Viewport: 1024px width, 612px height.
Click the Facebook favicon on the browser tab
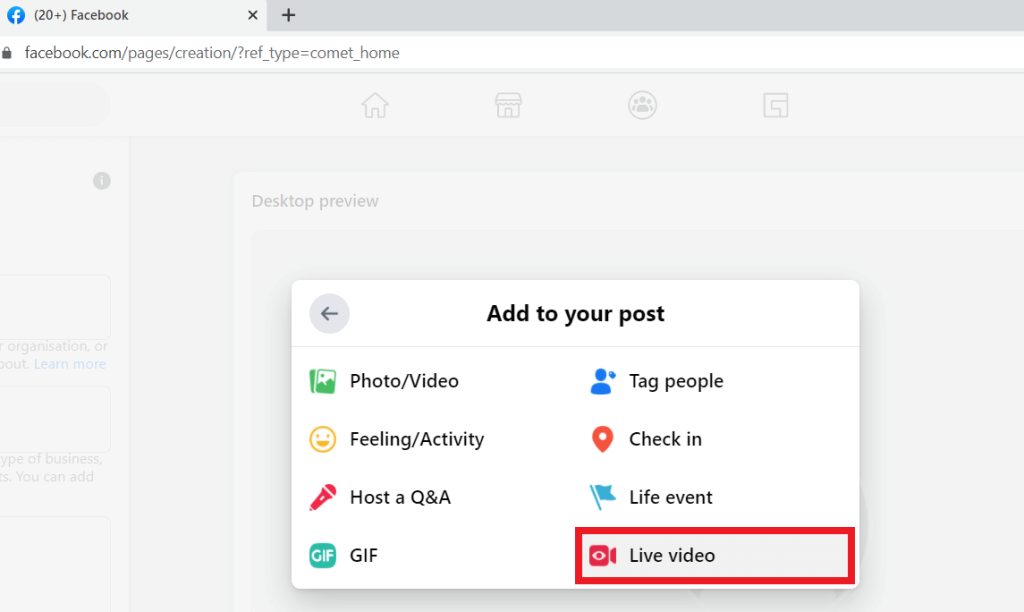pyautogui.click(x=16, y=15)
